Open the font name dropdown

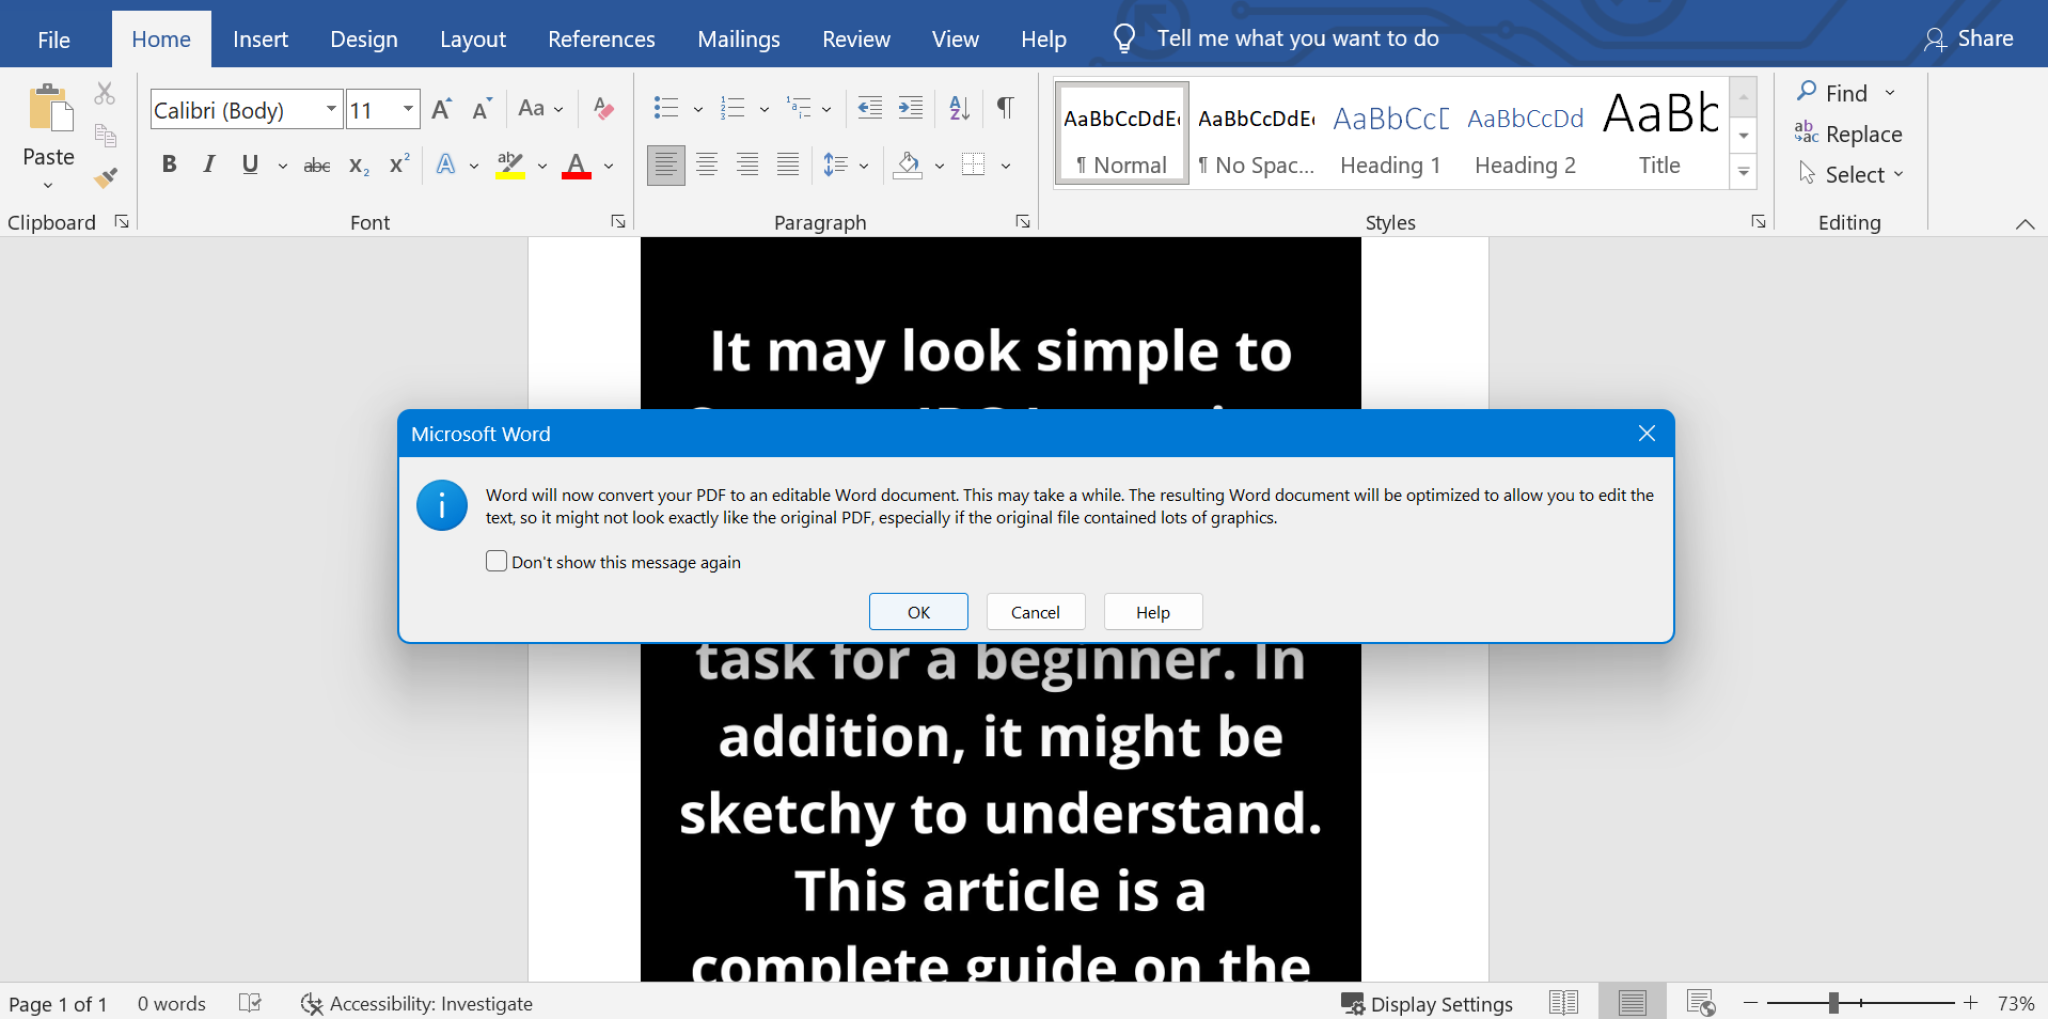pyautogui.click(x=331, y=109)
